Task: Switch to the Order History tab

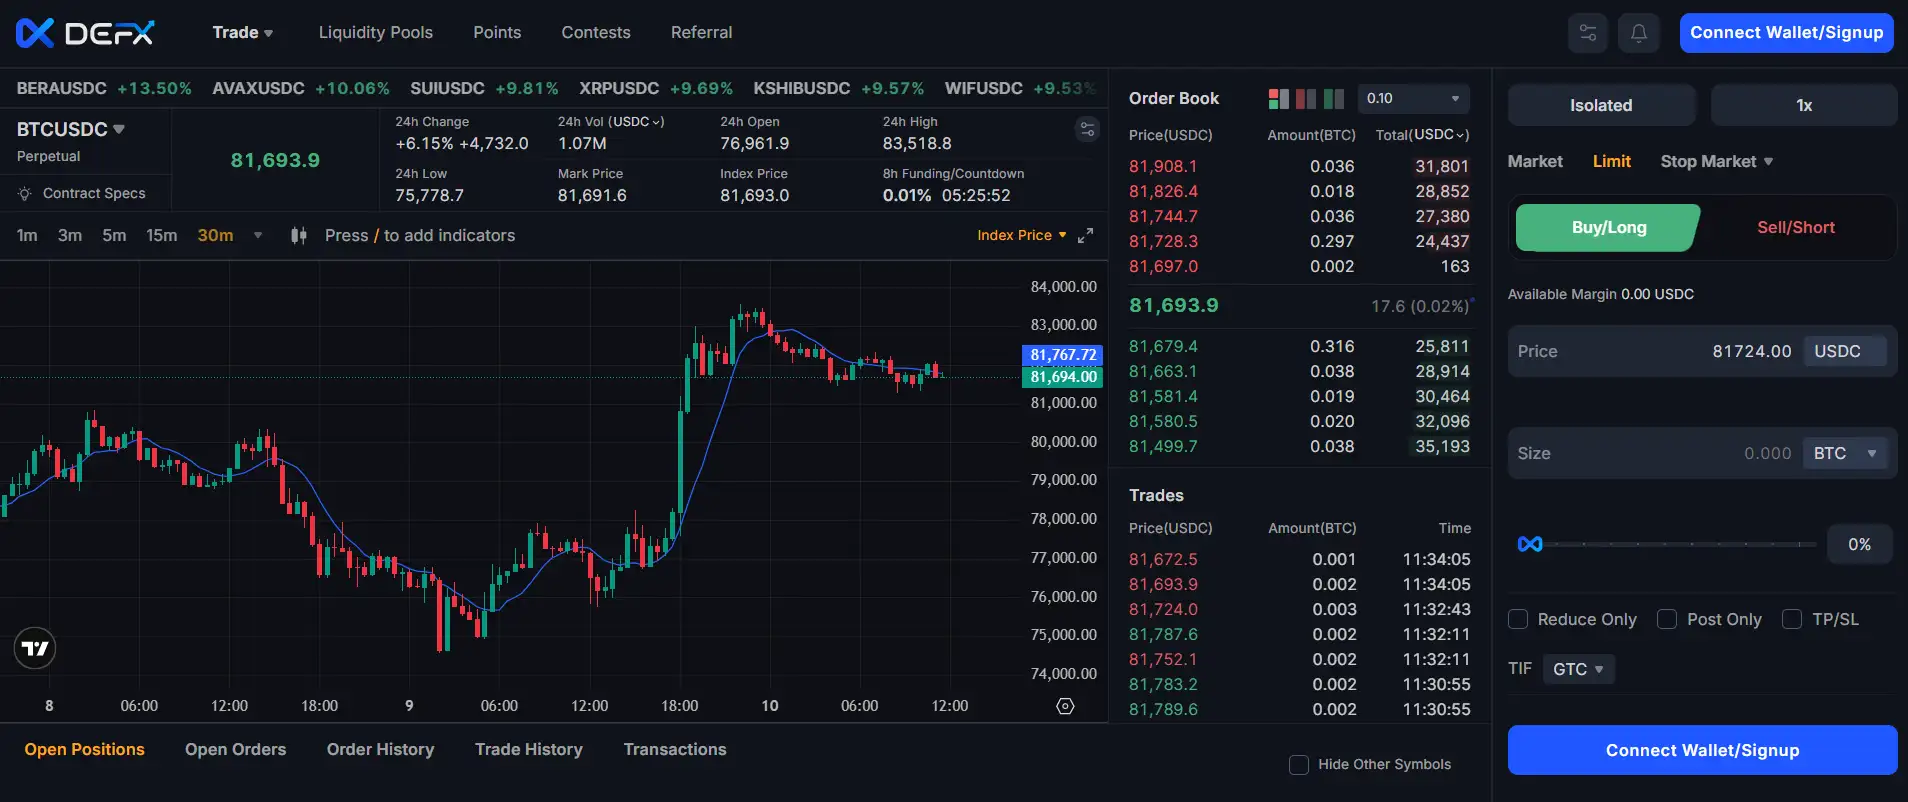Action: tap(380, 749)
